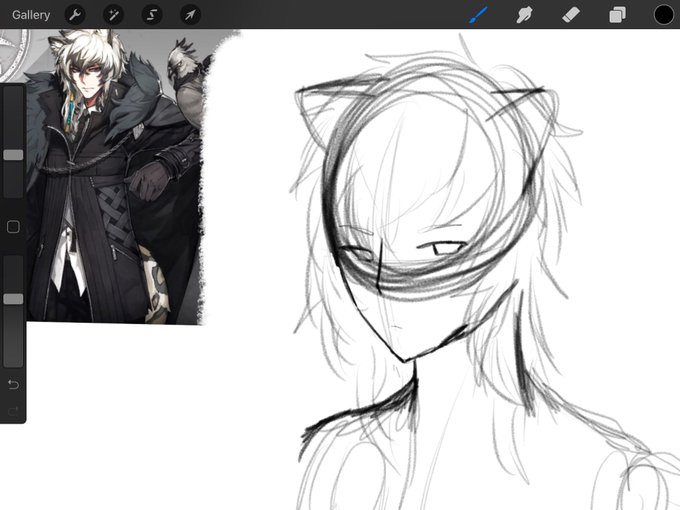Image resolution: width=680 pixels, height=510 pixels.
Task: Open the Layers panel
Action: click(617, 15)
